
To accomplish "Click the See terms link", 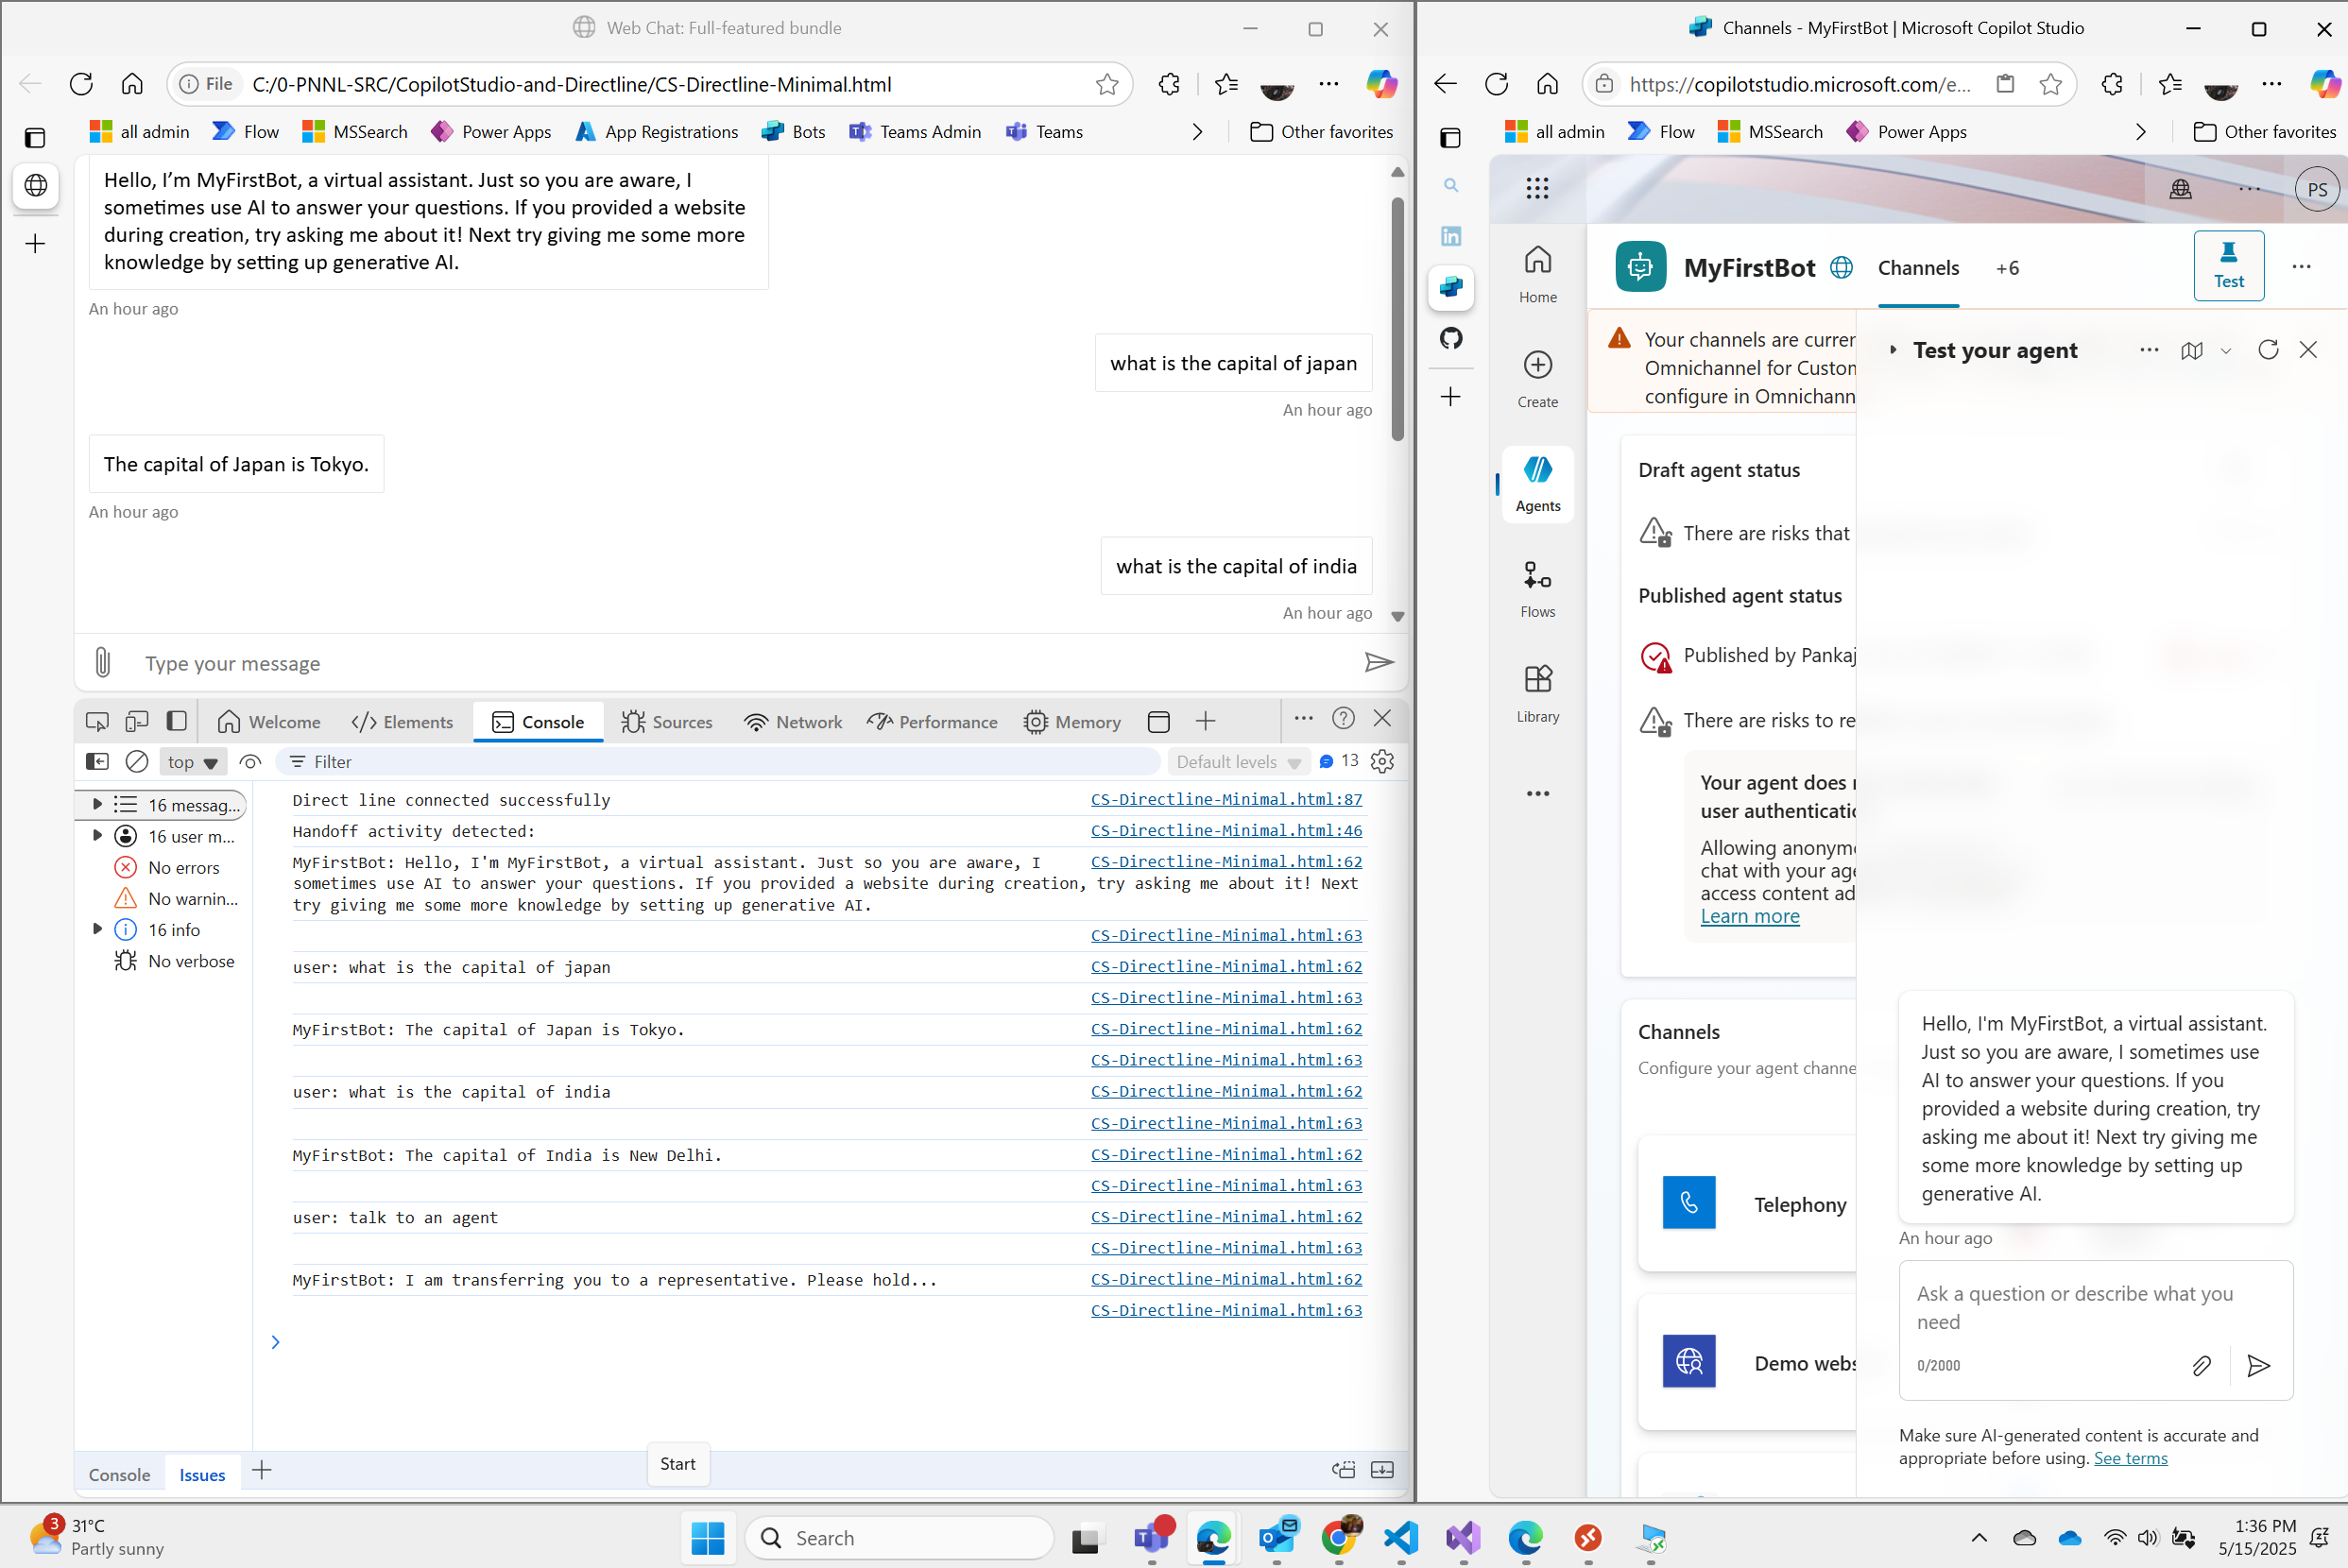I will [x=2130, y=1458].
